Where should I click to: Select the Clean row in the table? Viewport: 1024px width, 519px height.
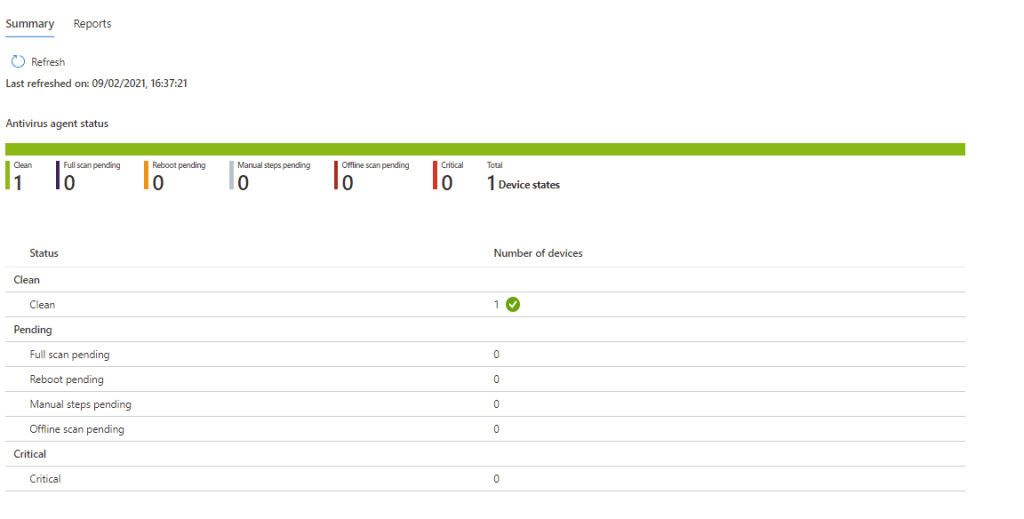(x=43, y=305)
